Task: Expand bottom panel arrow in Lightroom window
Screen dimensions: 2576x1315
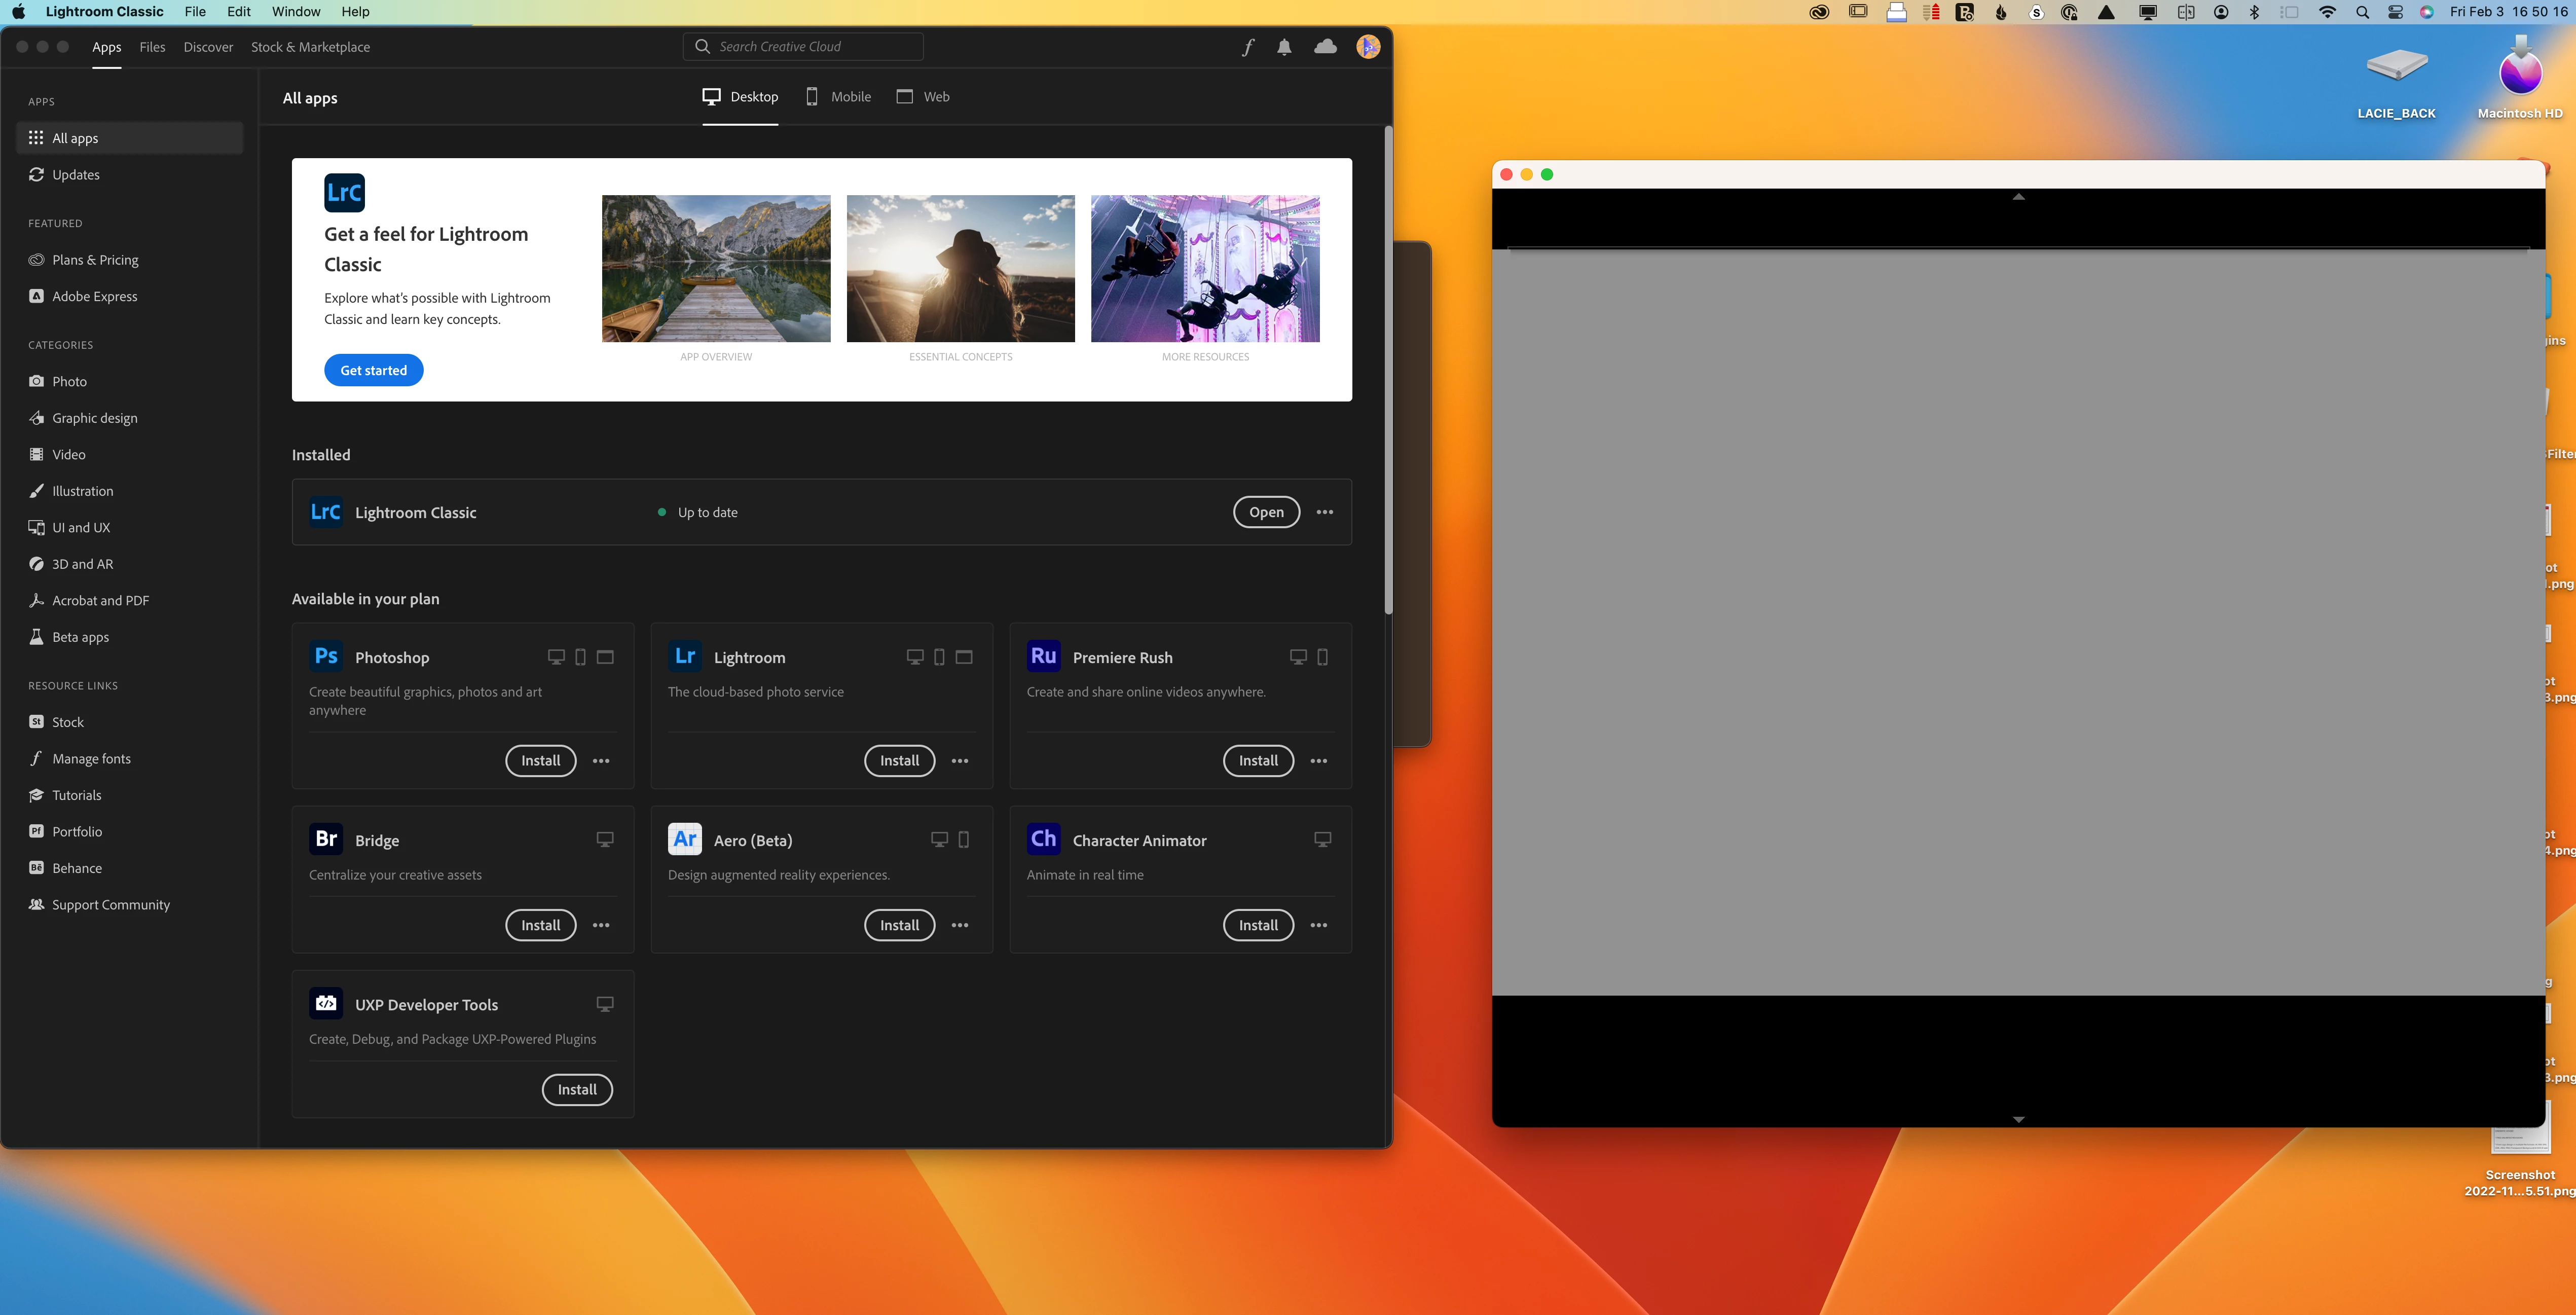Action: [2018, 1119]
